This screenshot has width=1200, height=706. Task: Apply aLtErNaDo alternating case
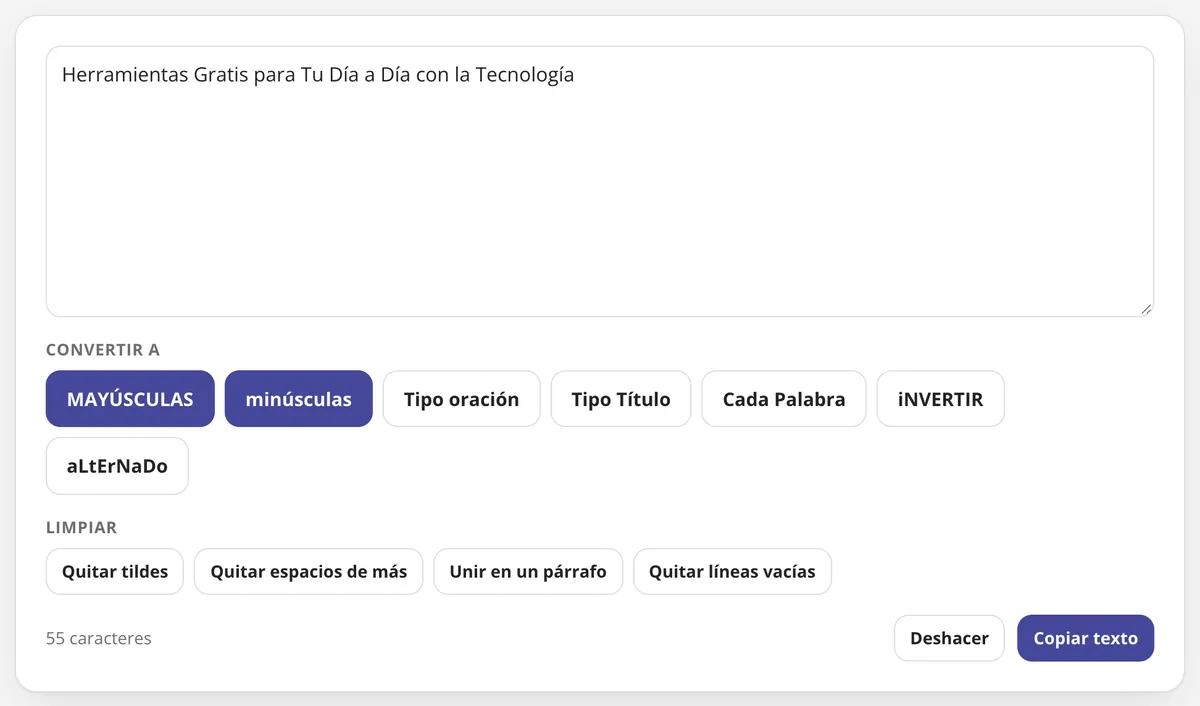click(x=117, y=466)
